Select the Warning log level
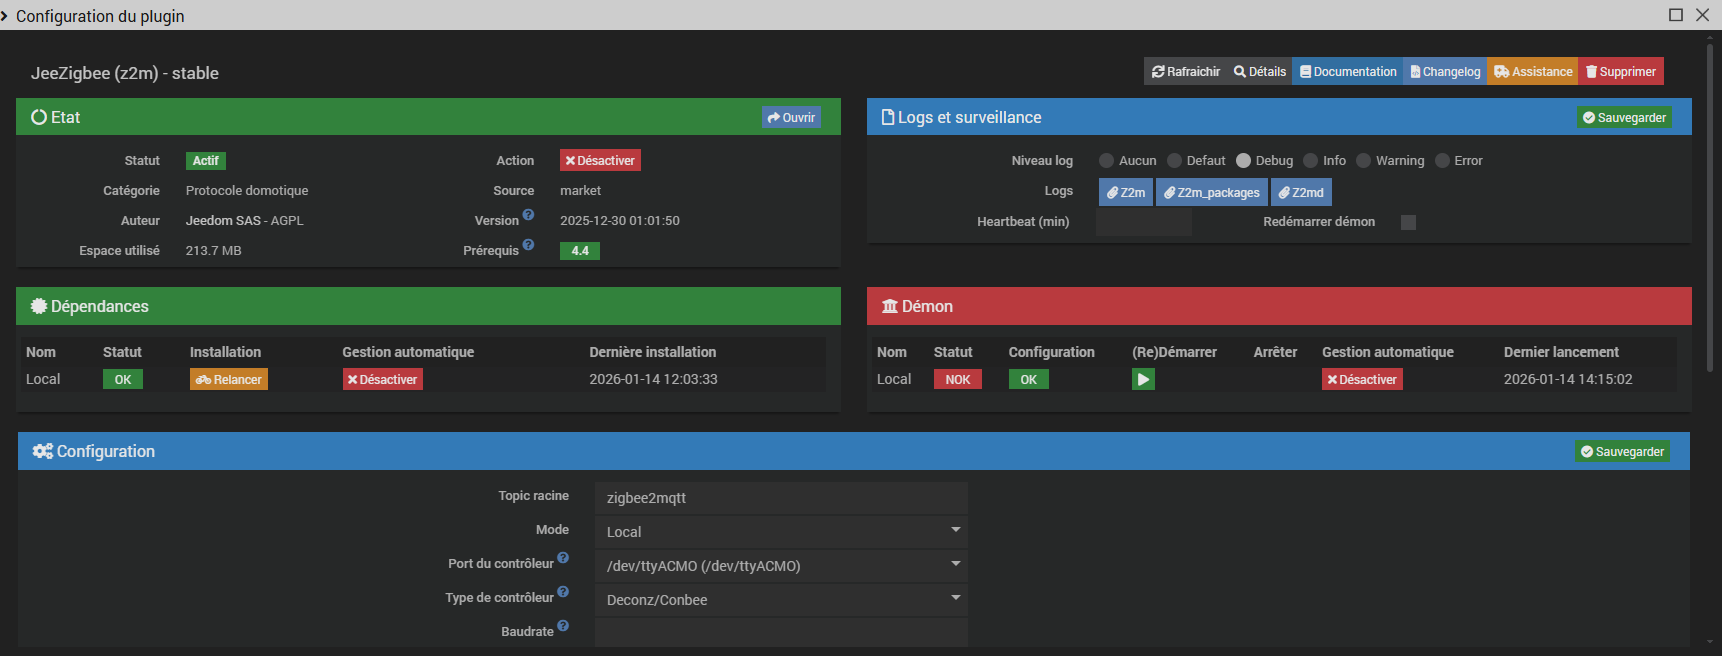The height and width of the screenshot is (656, 1722). click(x=1363, y=161)
